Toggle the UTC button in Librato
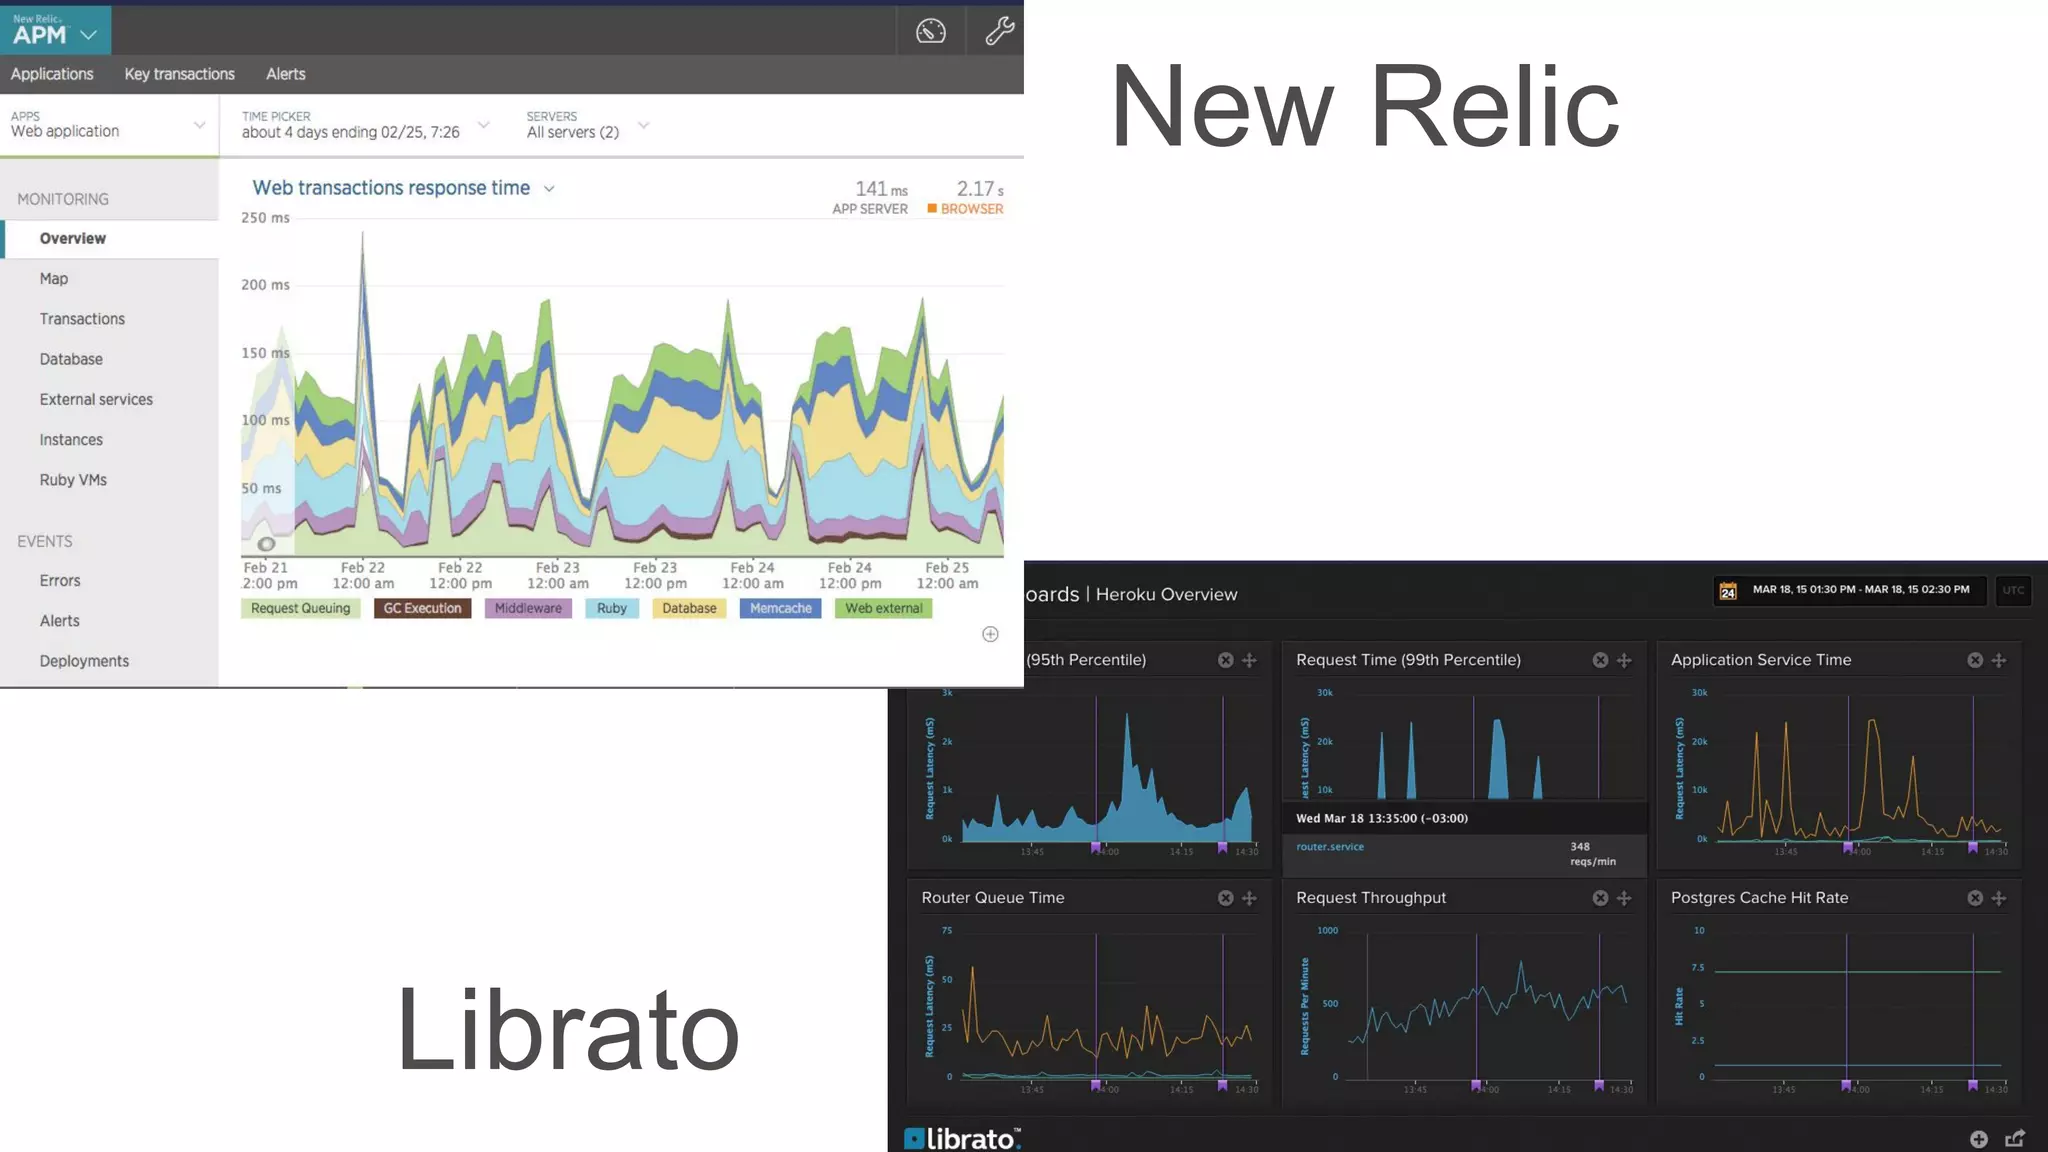This screenshot has height=1152, width=2048. (2013, 590)
